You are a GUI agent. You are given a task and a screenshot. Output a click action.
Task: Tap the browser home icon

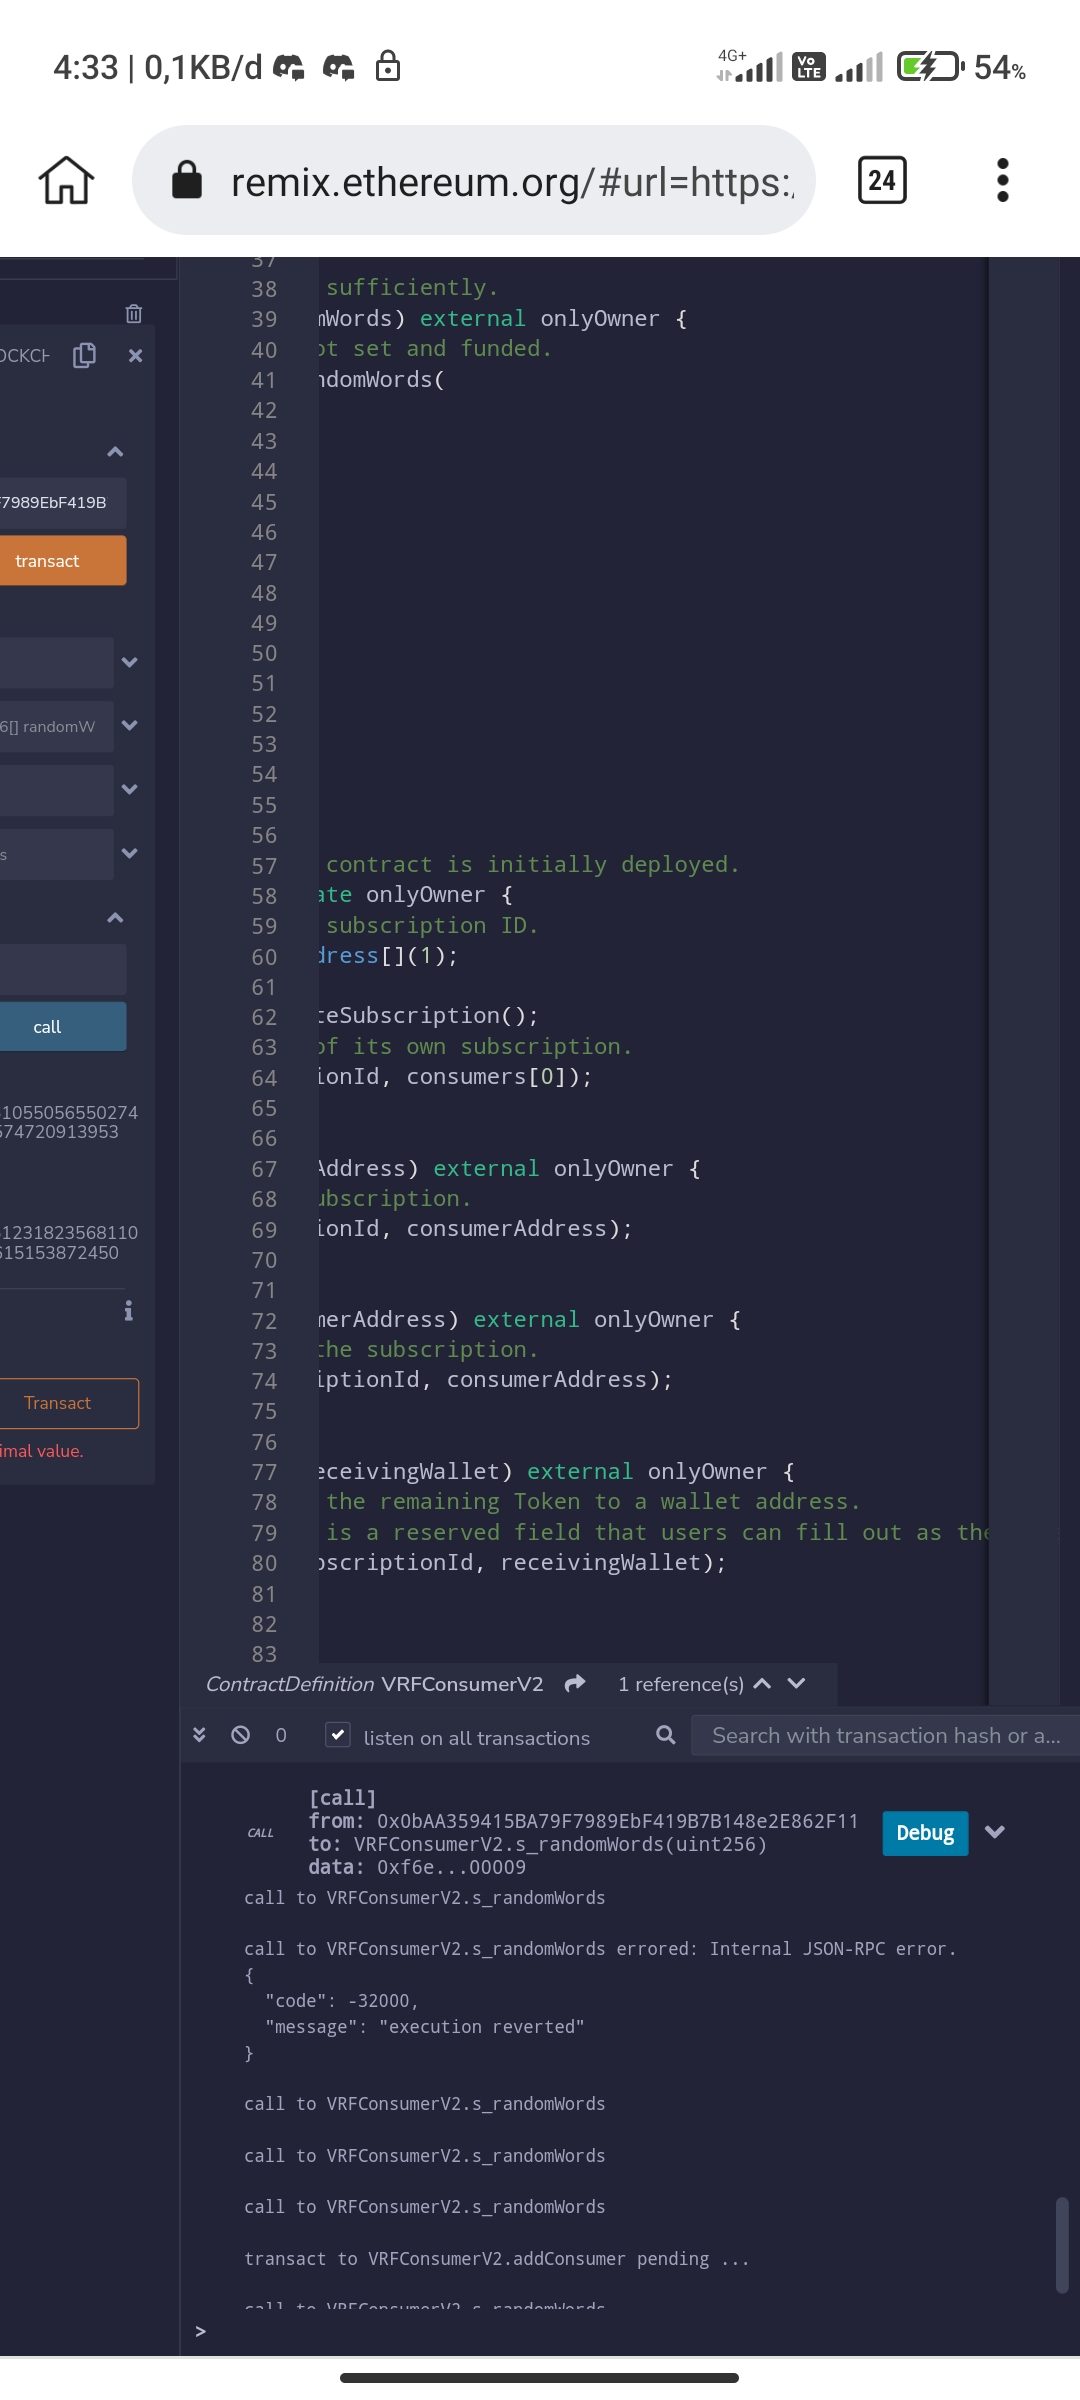[66, 181]
